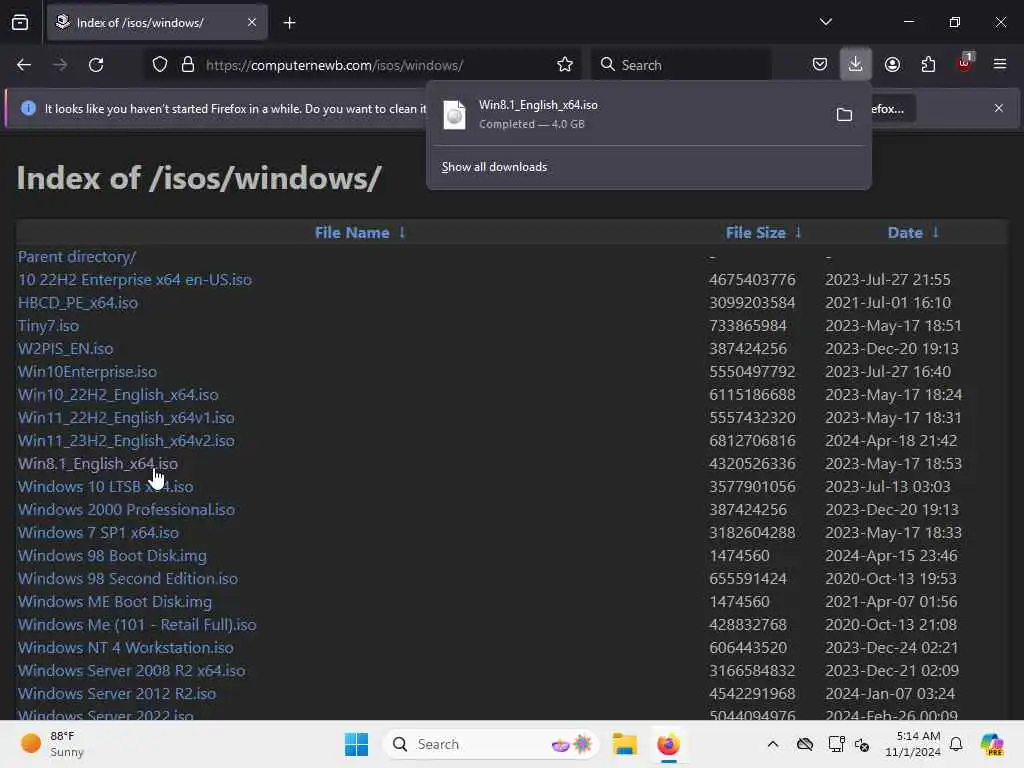Close the Index of /isos/windows/ tab
The height and width of the screenshot is (768, 1024).
pos(252,23)
